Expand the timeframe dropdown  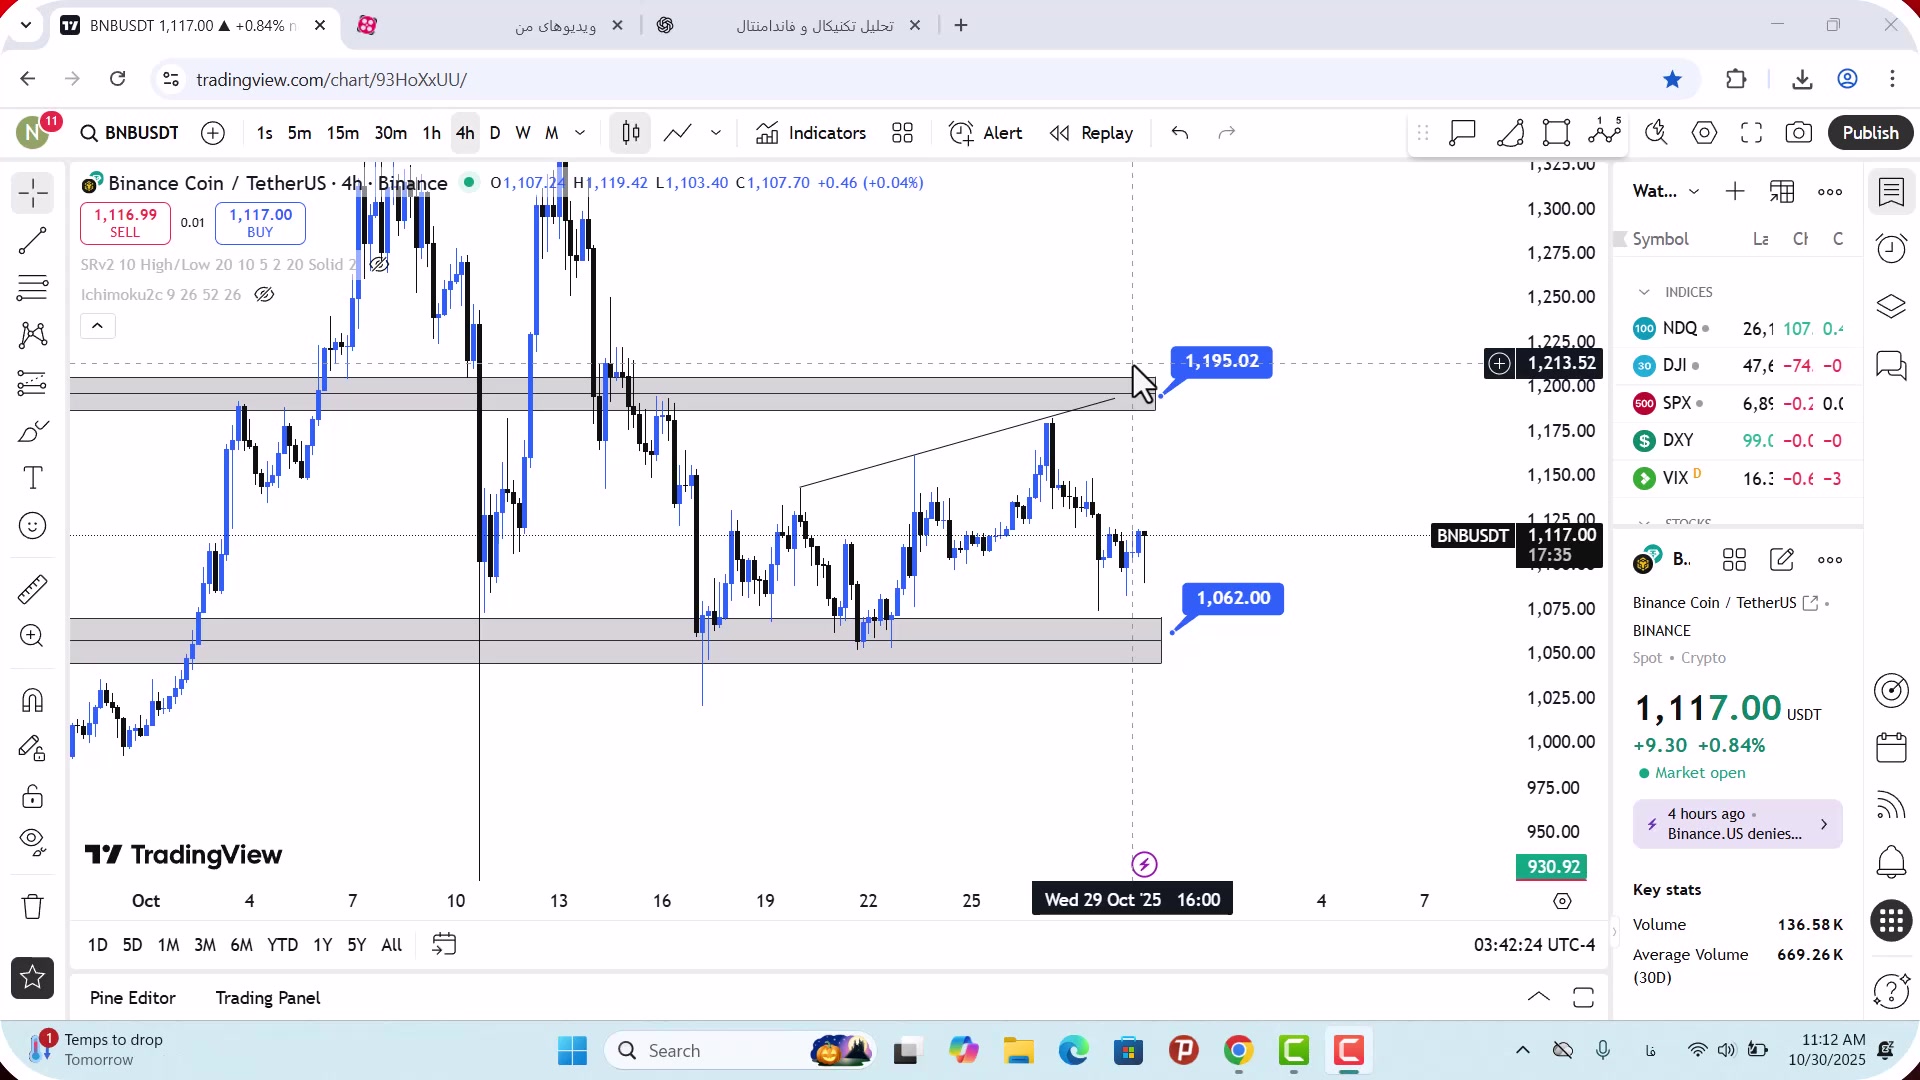click(x=580, y=133)
